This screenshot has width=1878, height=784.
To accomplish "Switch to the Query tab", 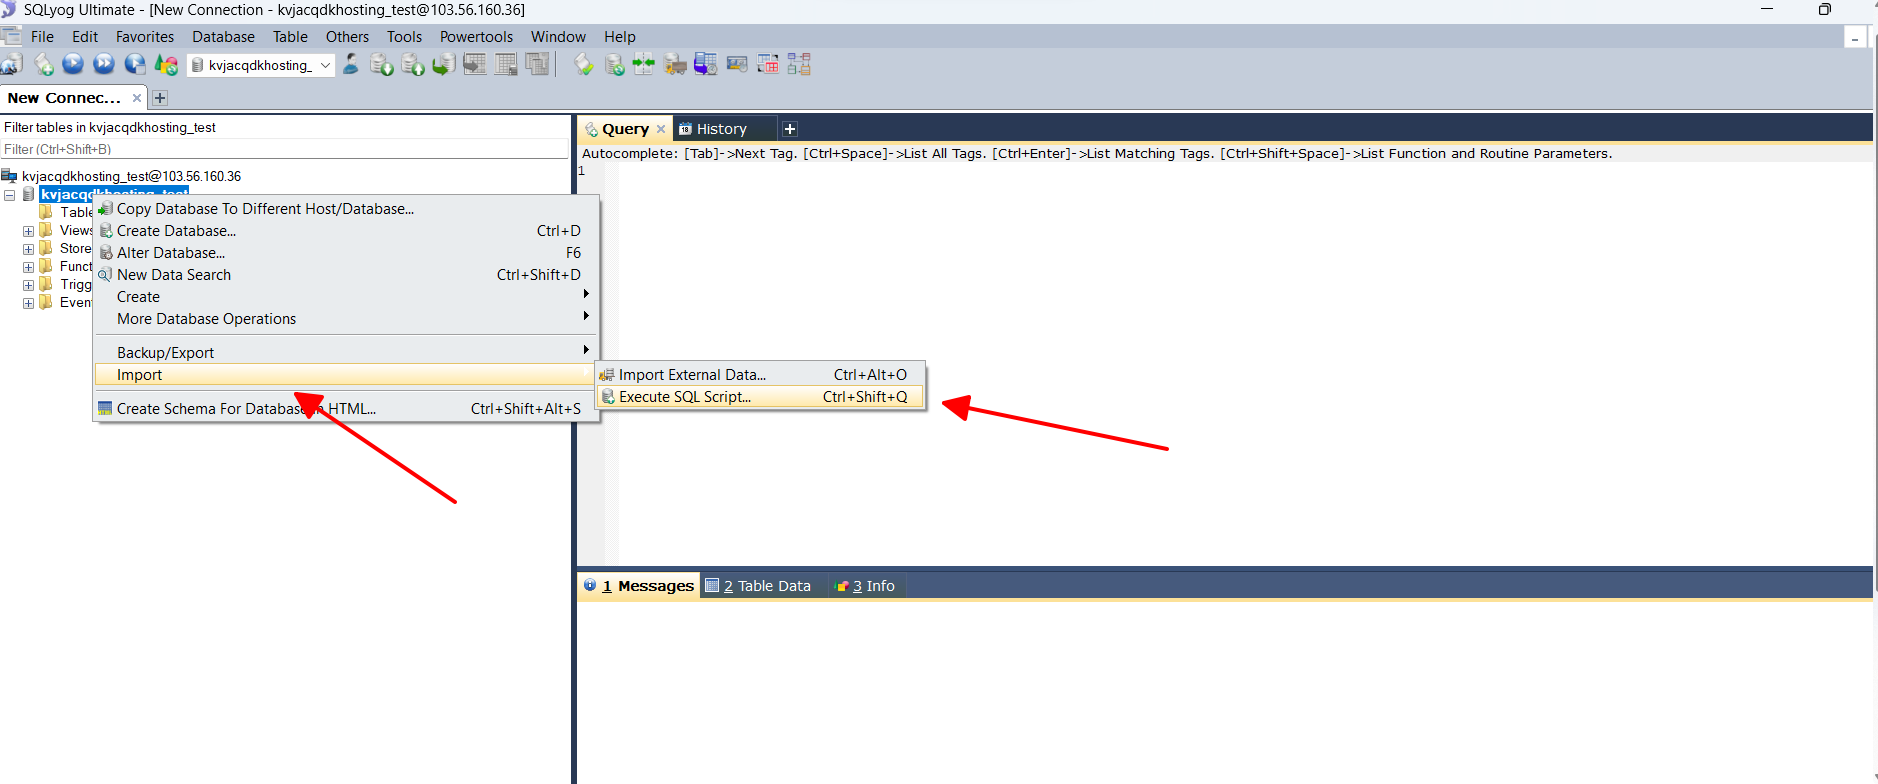I will (x=625, y=129).
